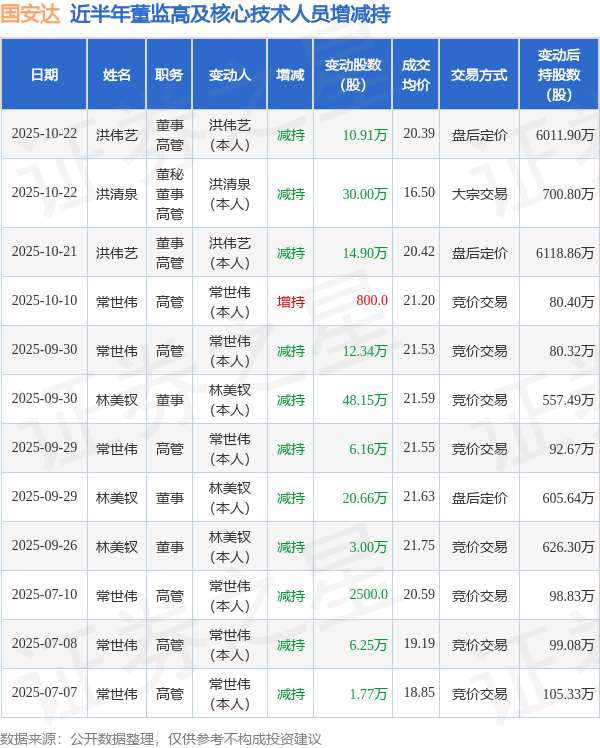Click the 2025-10-21 date cell
600x748 pixels.
click(44, 252)
